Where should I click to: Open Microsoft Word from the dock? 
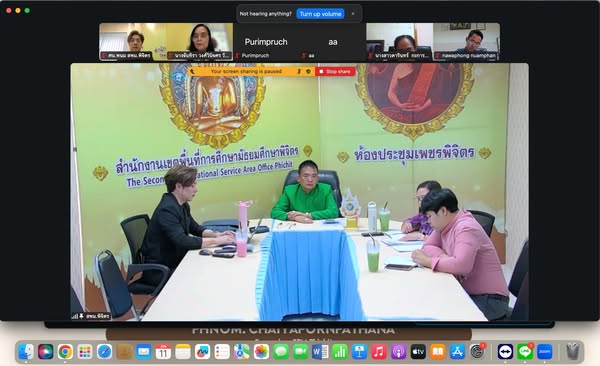click(x=320, y=351)
